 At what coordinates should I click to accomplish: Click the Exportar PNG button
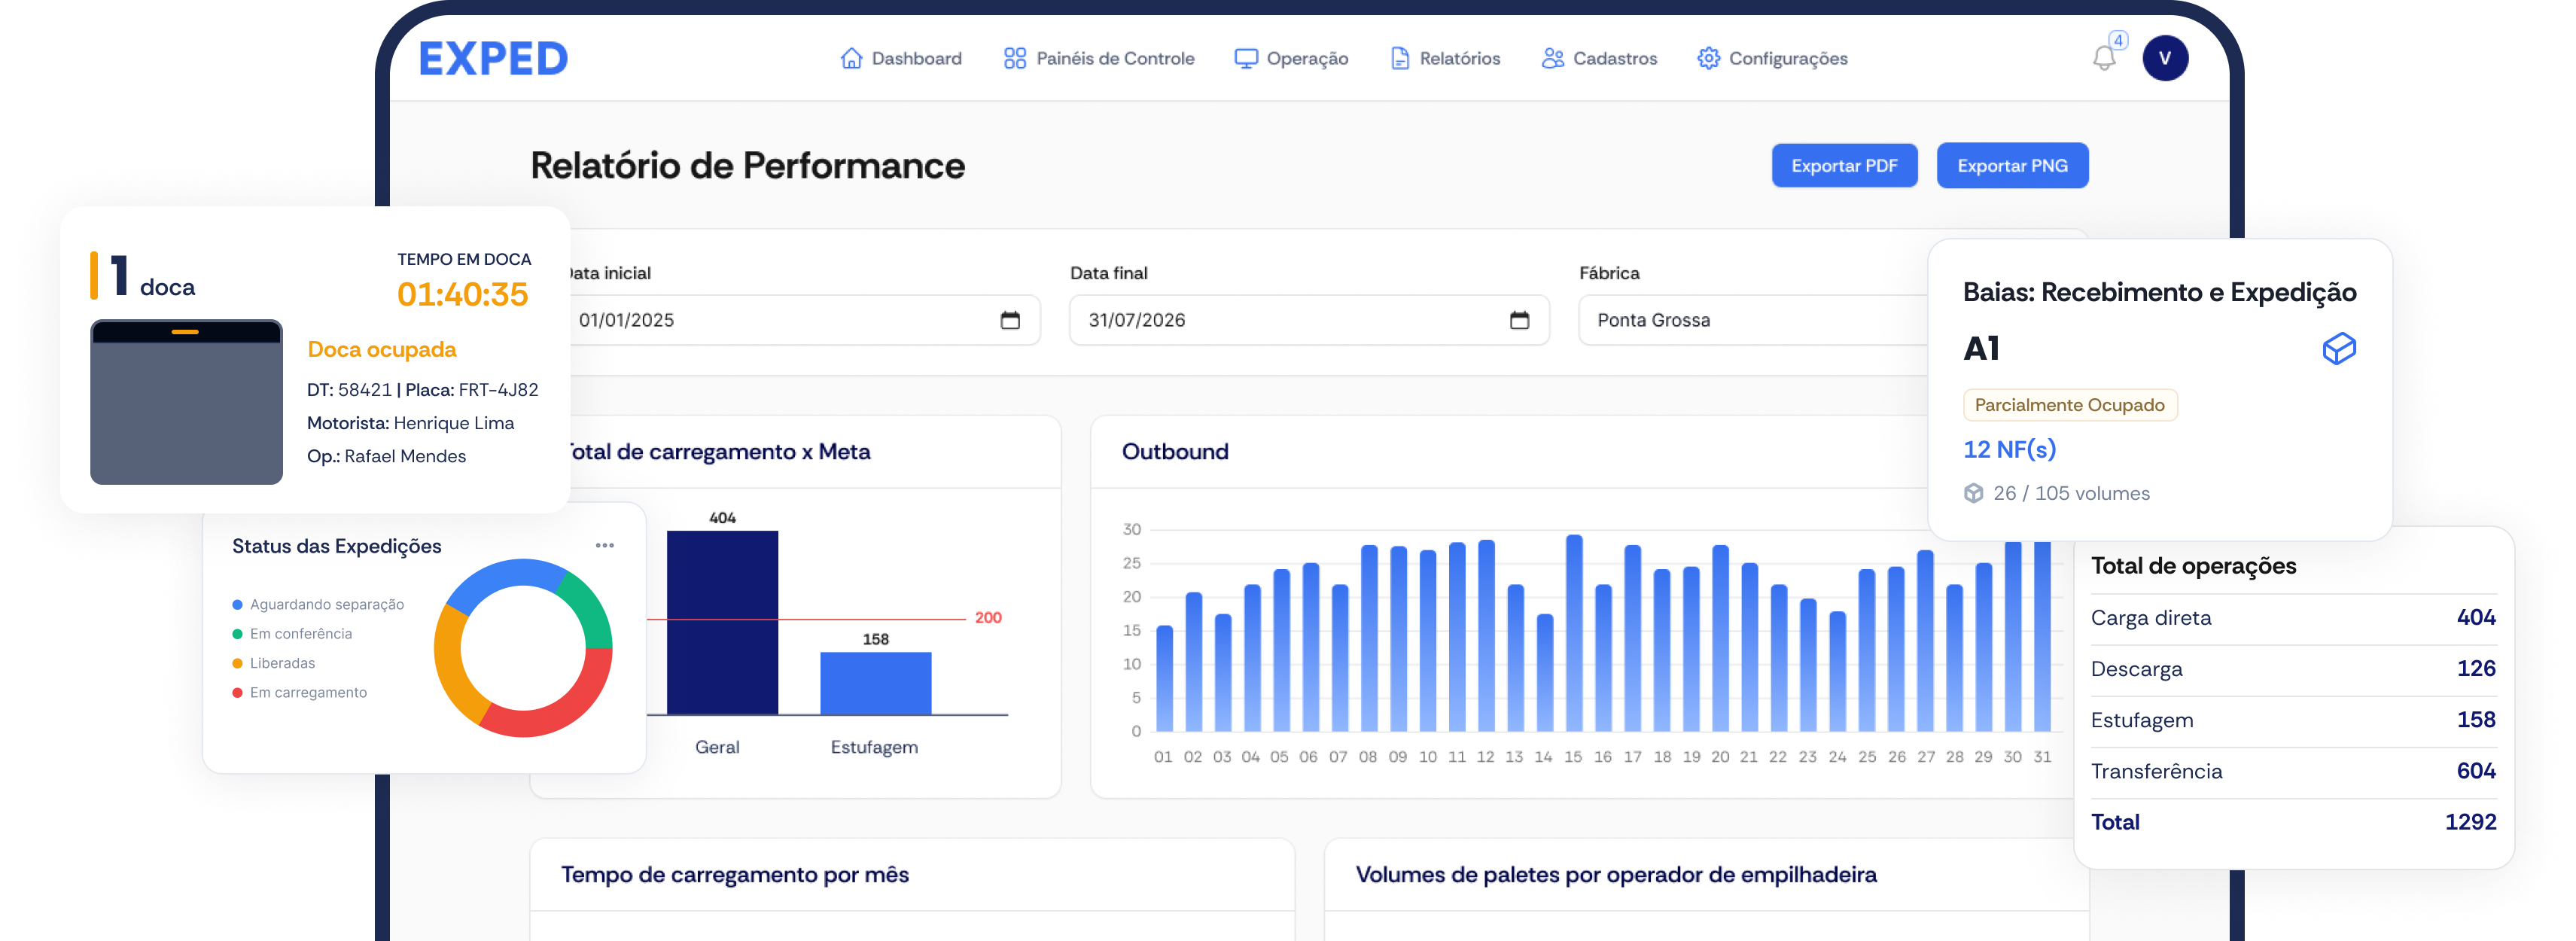pos(2012,165)
